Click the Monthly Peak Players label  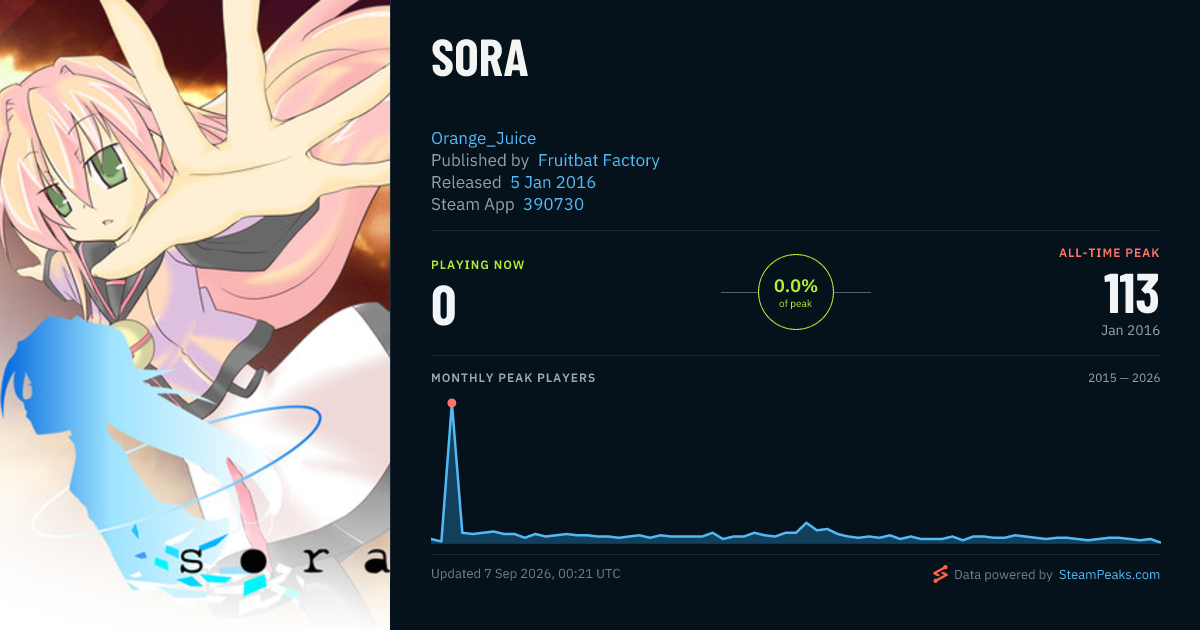[513, 378]
